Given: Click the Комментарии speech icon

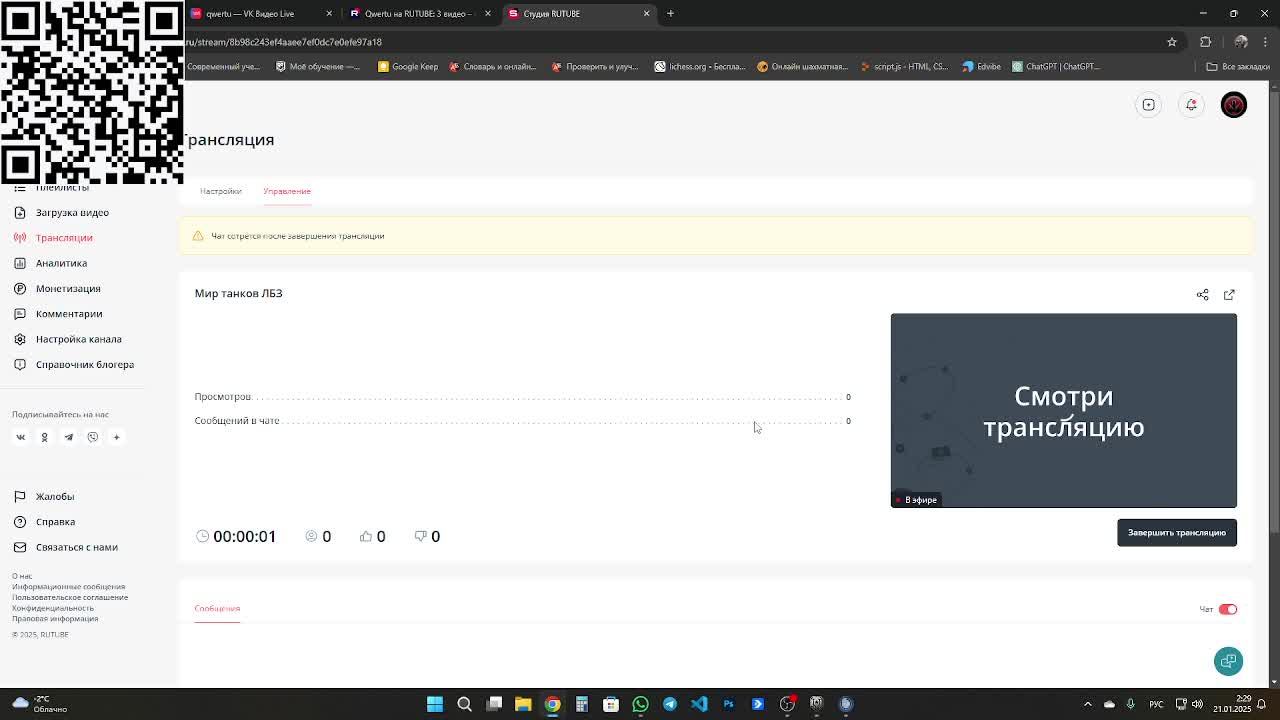Looking at the screenshot, I should [19, 314].
